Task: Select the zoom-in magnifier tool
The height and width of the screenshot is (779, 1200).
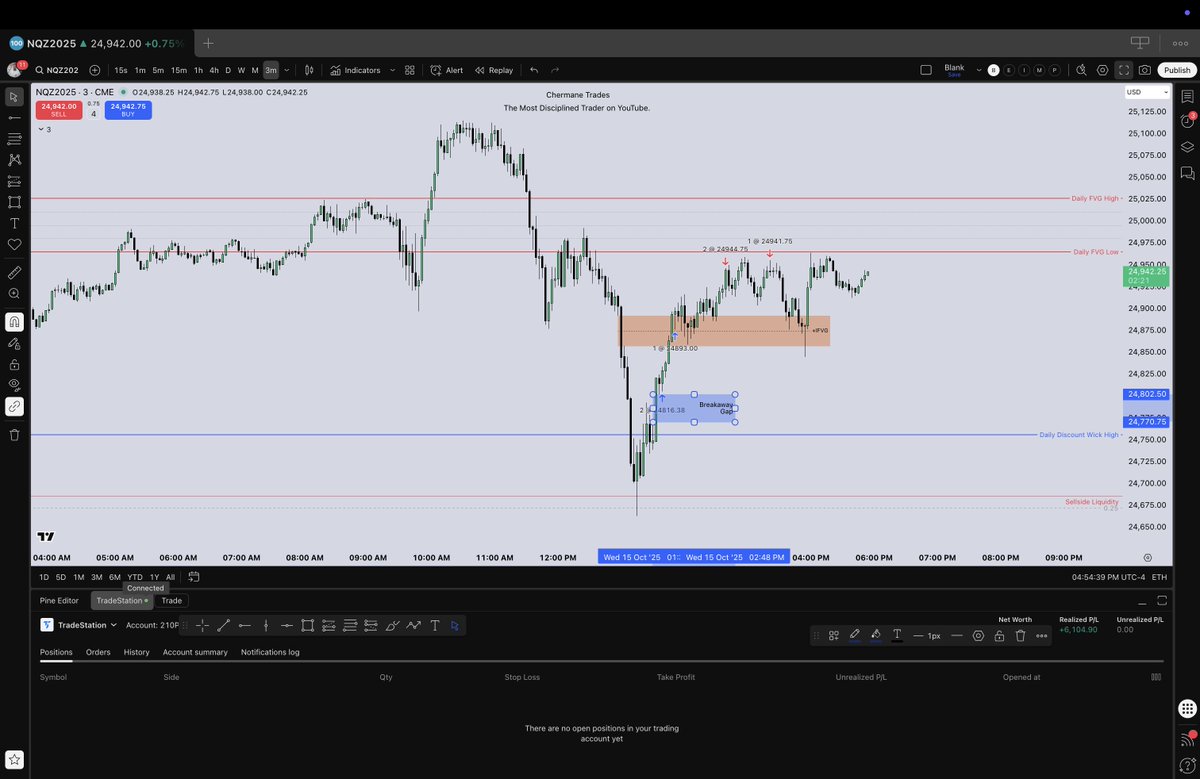Action: point(14,293)
